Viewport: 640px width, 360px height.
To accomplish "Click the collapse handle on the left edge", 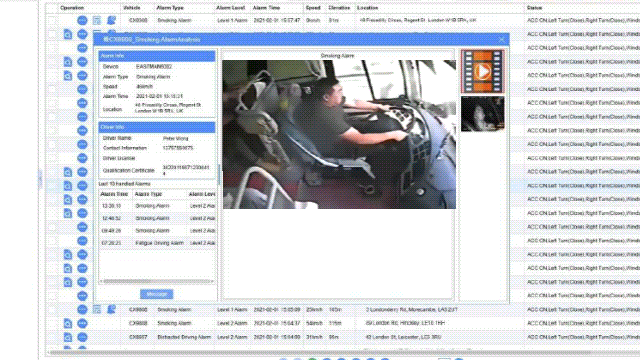I will click(40, 180).
